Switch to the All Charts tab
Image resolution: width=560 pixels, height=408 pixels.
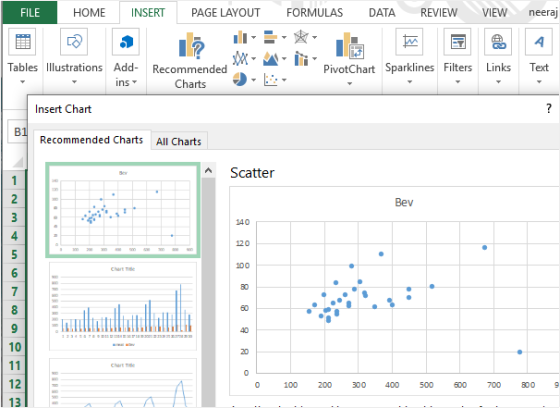pyautogui.click(x=179, y=141)
